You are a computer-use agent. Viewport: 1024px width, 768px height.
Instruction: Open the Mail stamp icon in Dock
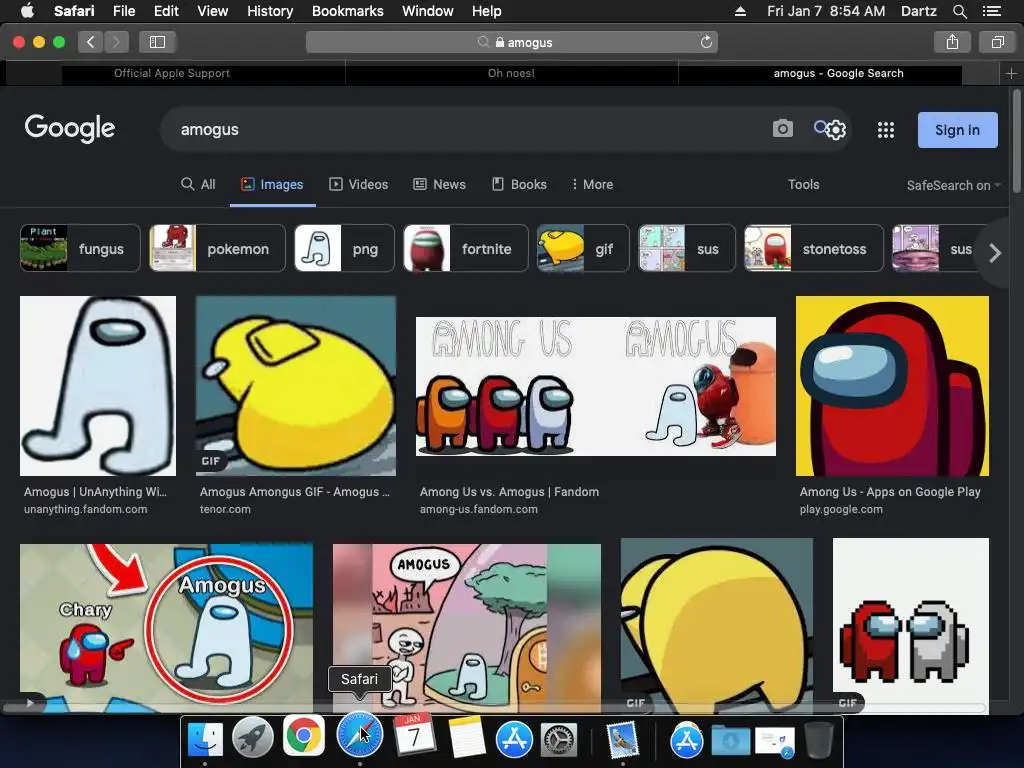click(622, 740)
